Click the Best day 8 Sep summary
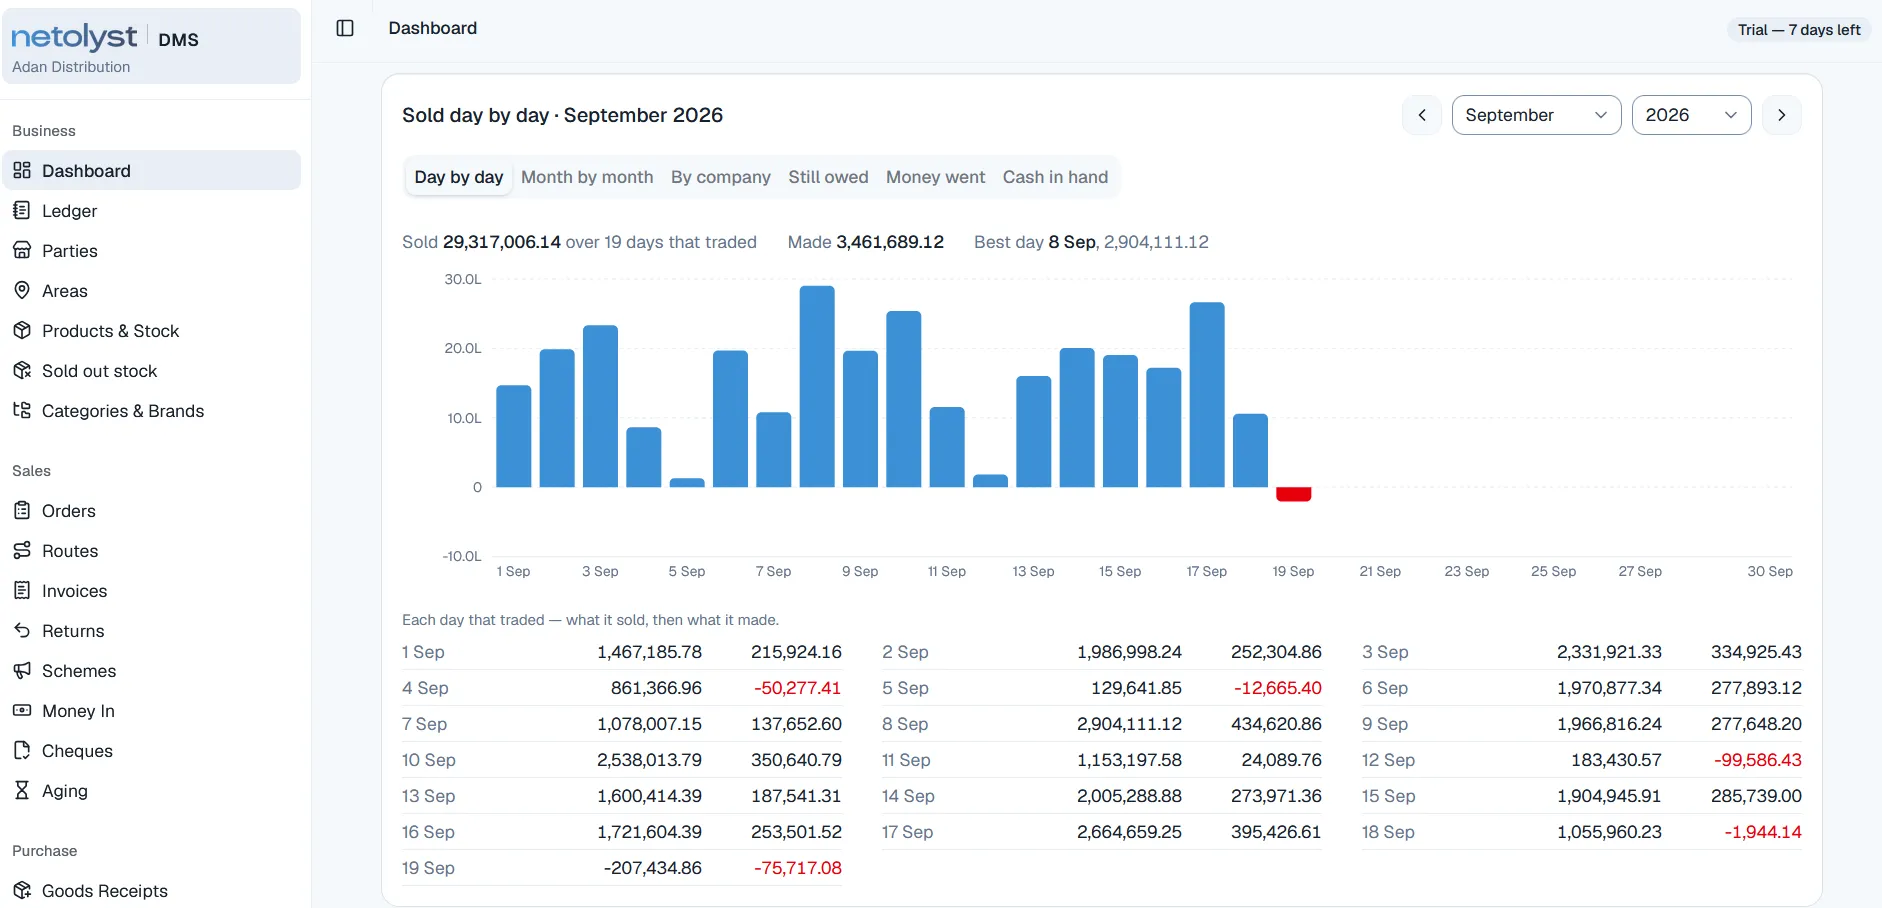1882x908 pixels. point(1091,242)
